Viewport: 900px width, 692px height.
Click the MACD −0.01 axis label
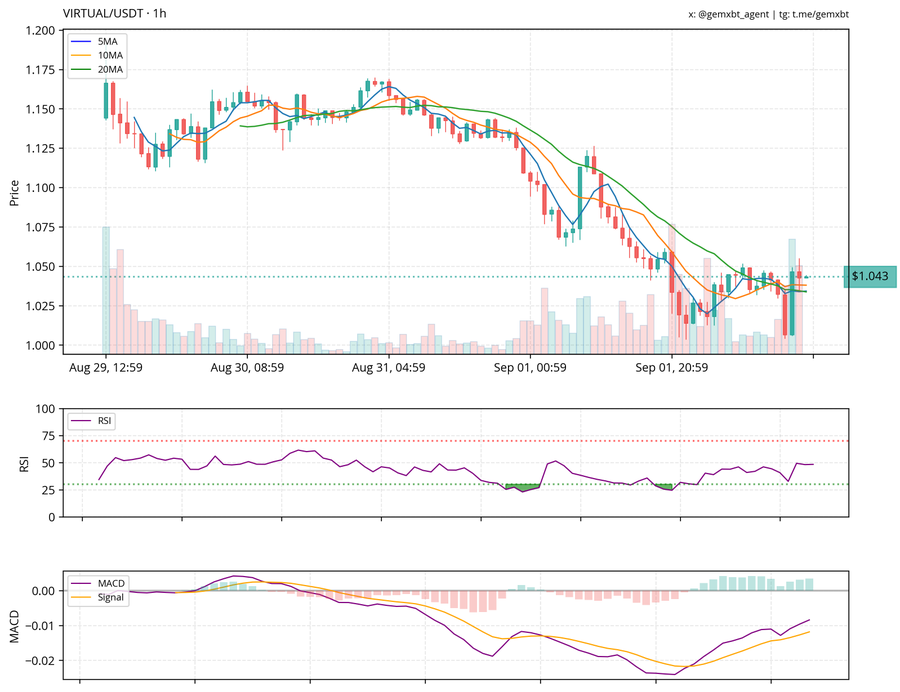click(40, 625)
